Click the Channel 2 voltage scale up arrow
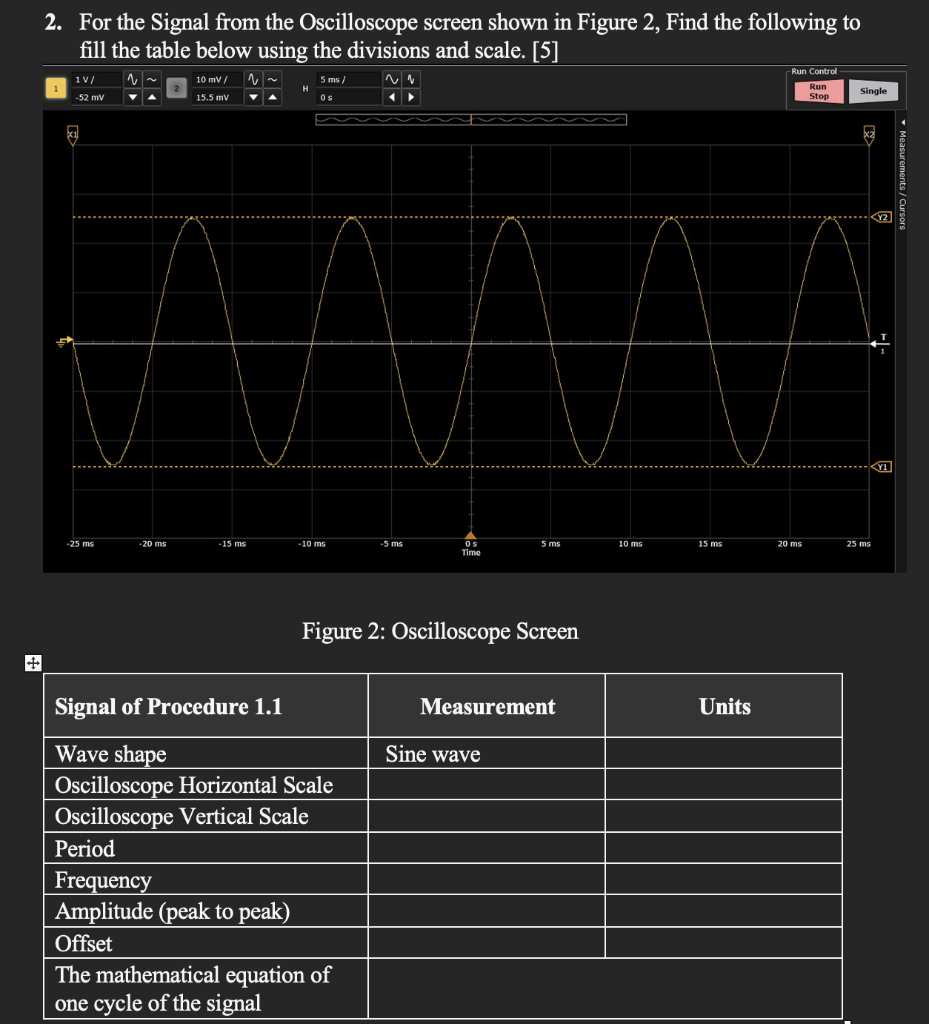Image resolution: width=929 pixels, height=1024 pixels. [273, 95]
